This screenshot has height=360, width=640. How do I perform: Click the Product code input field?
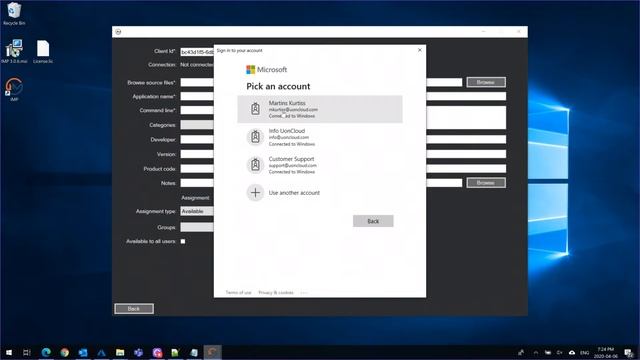343,169
